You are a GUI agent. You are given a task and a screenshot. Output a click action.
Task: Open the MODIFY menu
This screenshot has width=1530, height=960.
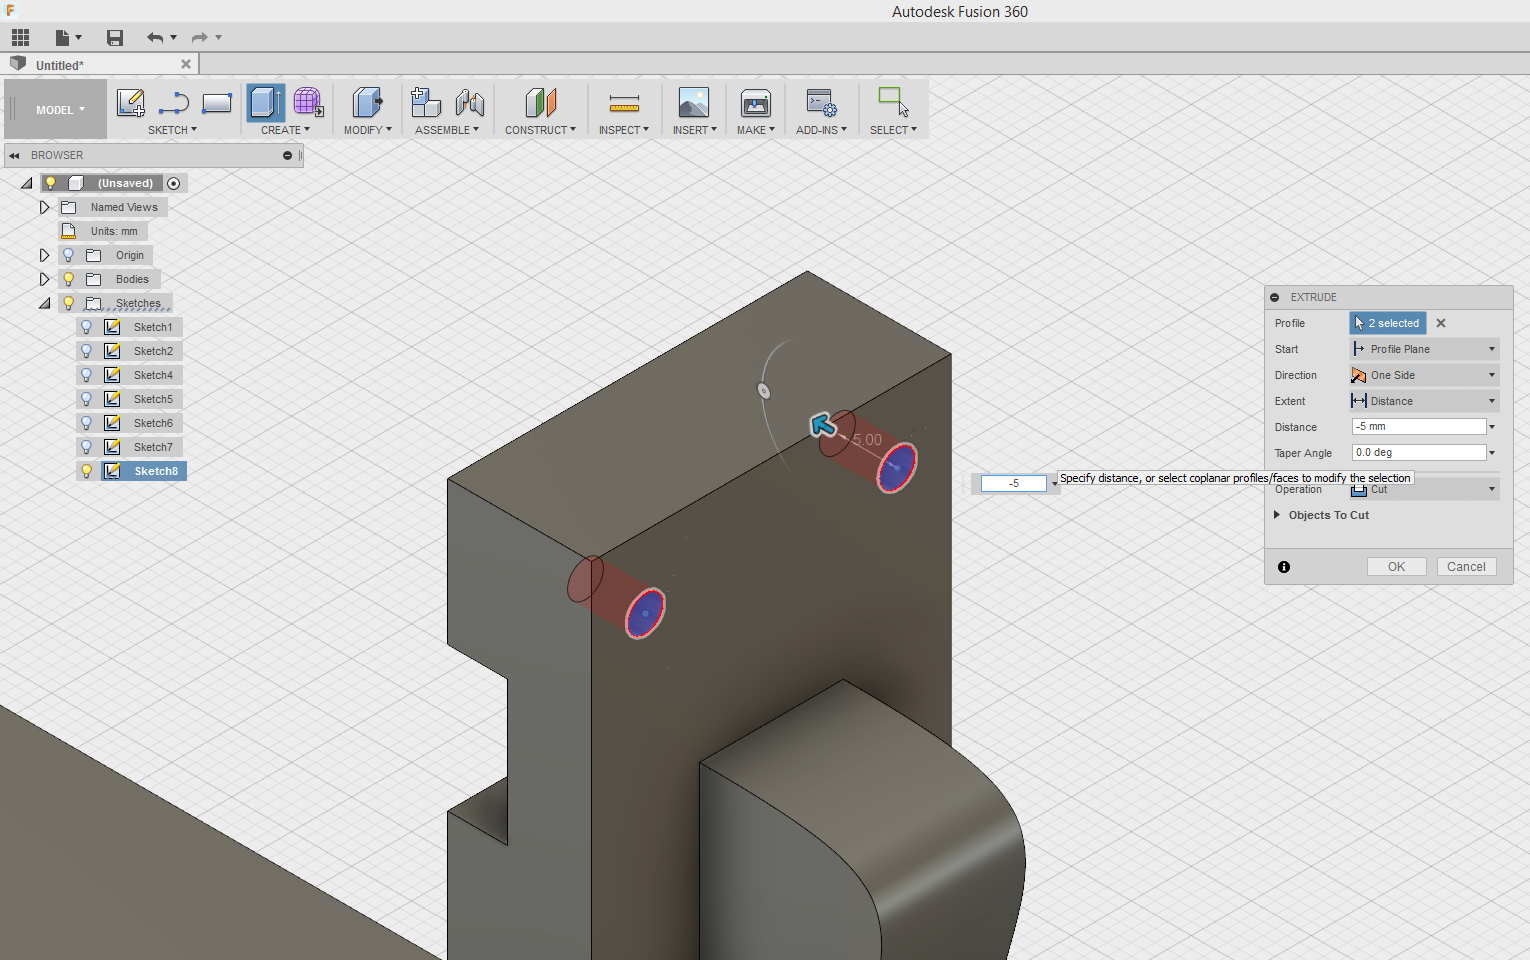(x=367, y=130)
